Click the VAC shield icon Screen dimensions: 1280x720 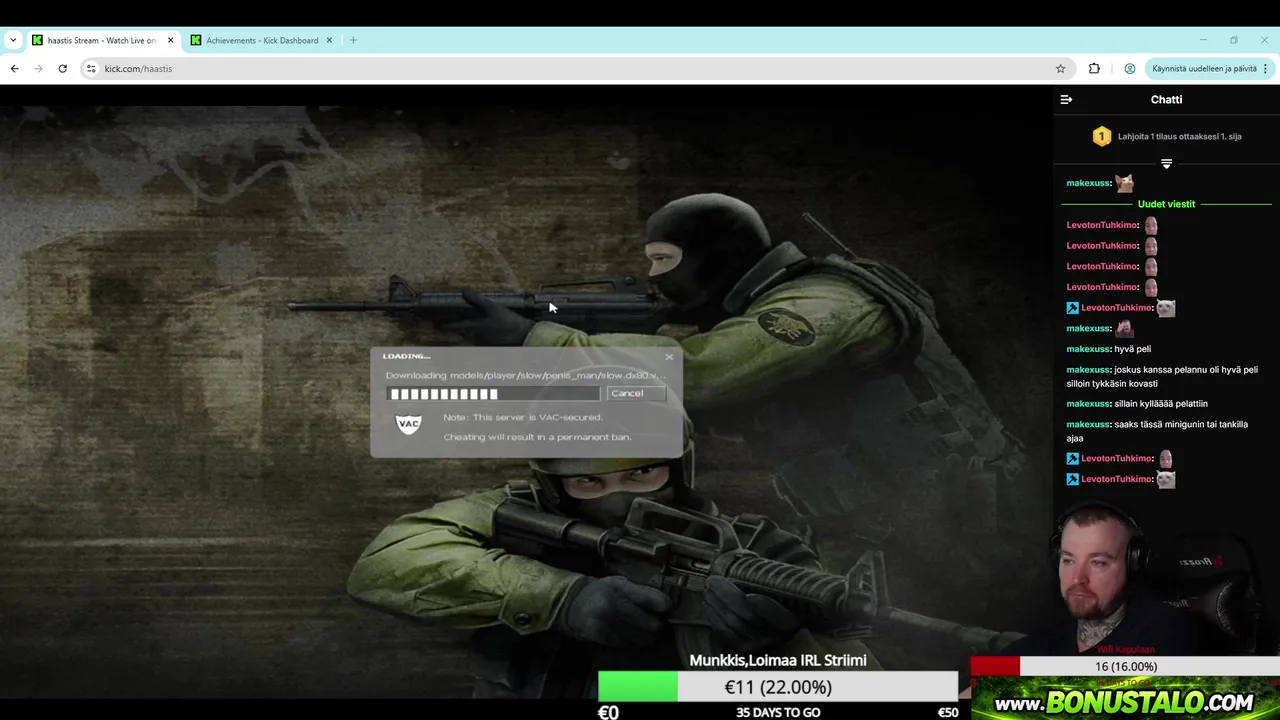[x=408, y=424]
